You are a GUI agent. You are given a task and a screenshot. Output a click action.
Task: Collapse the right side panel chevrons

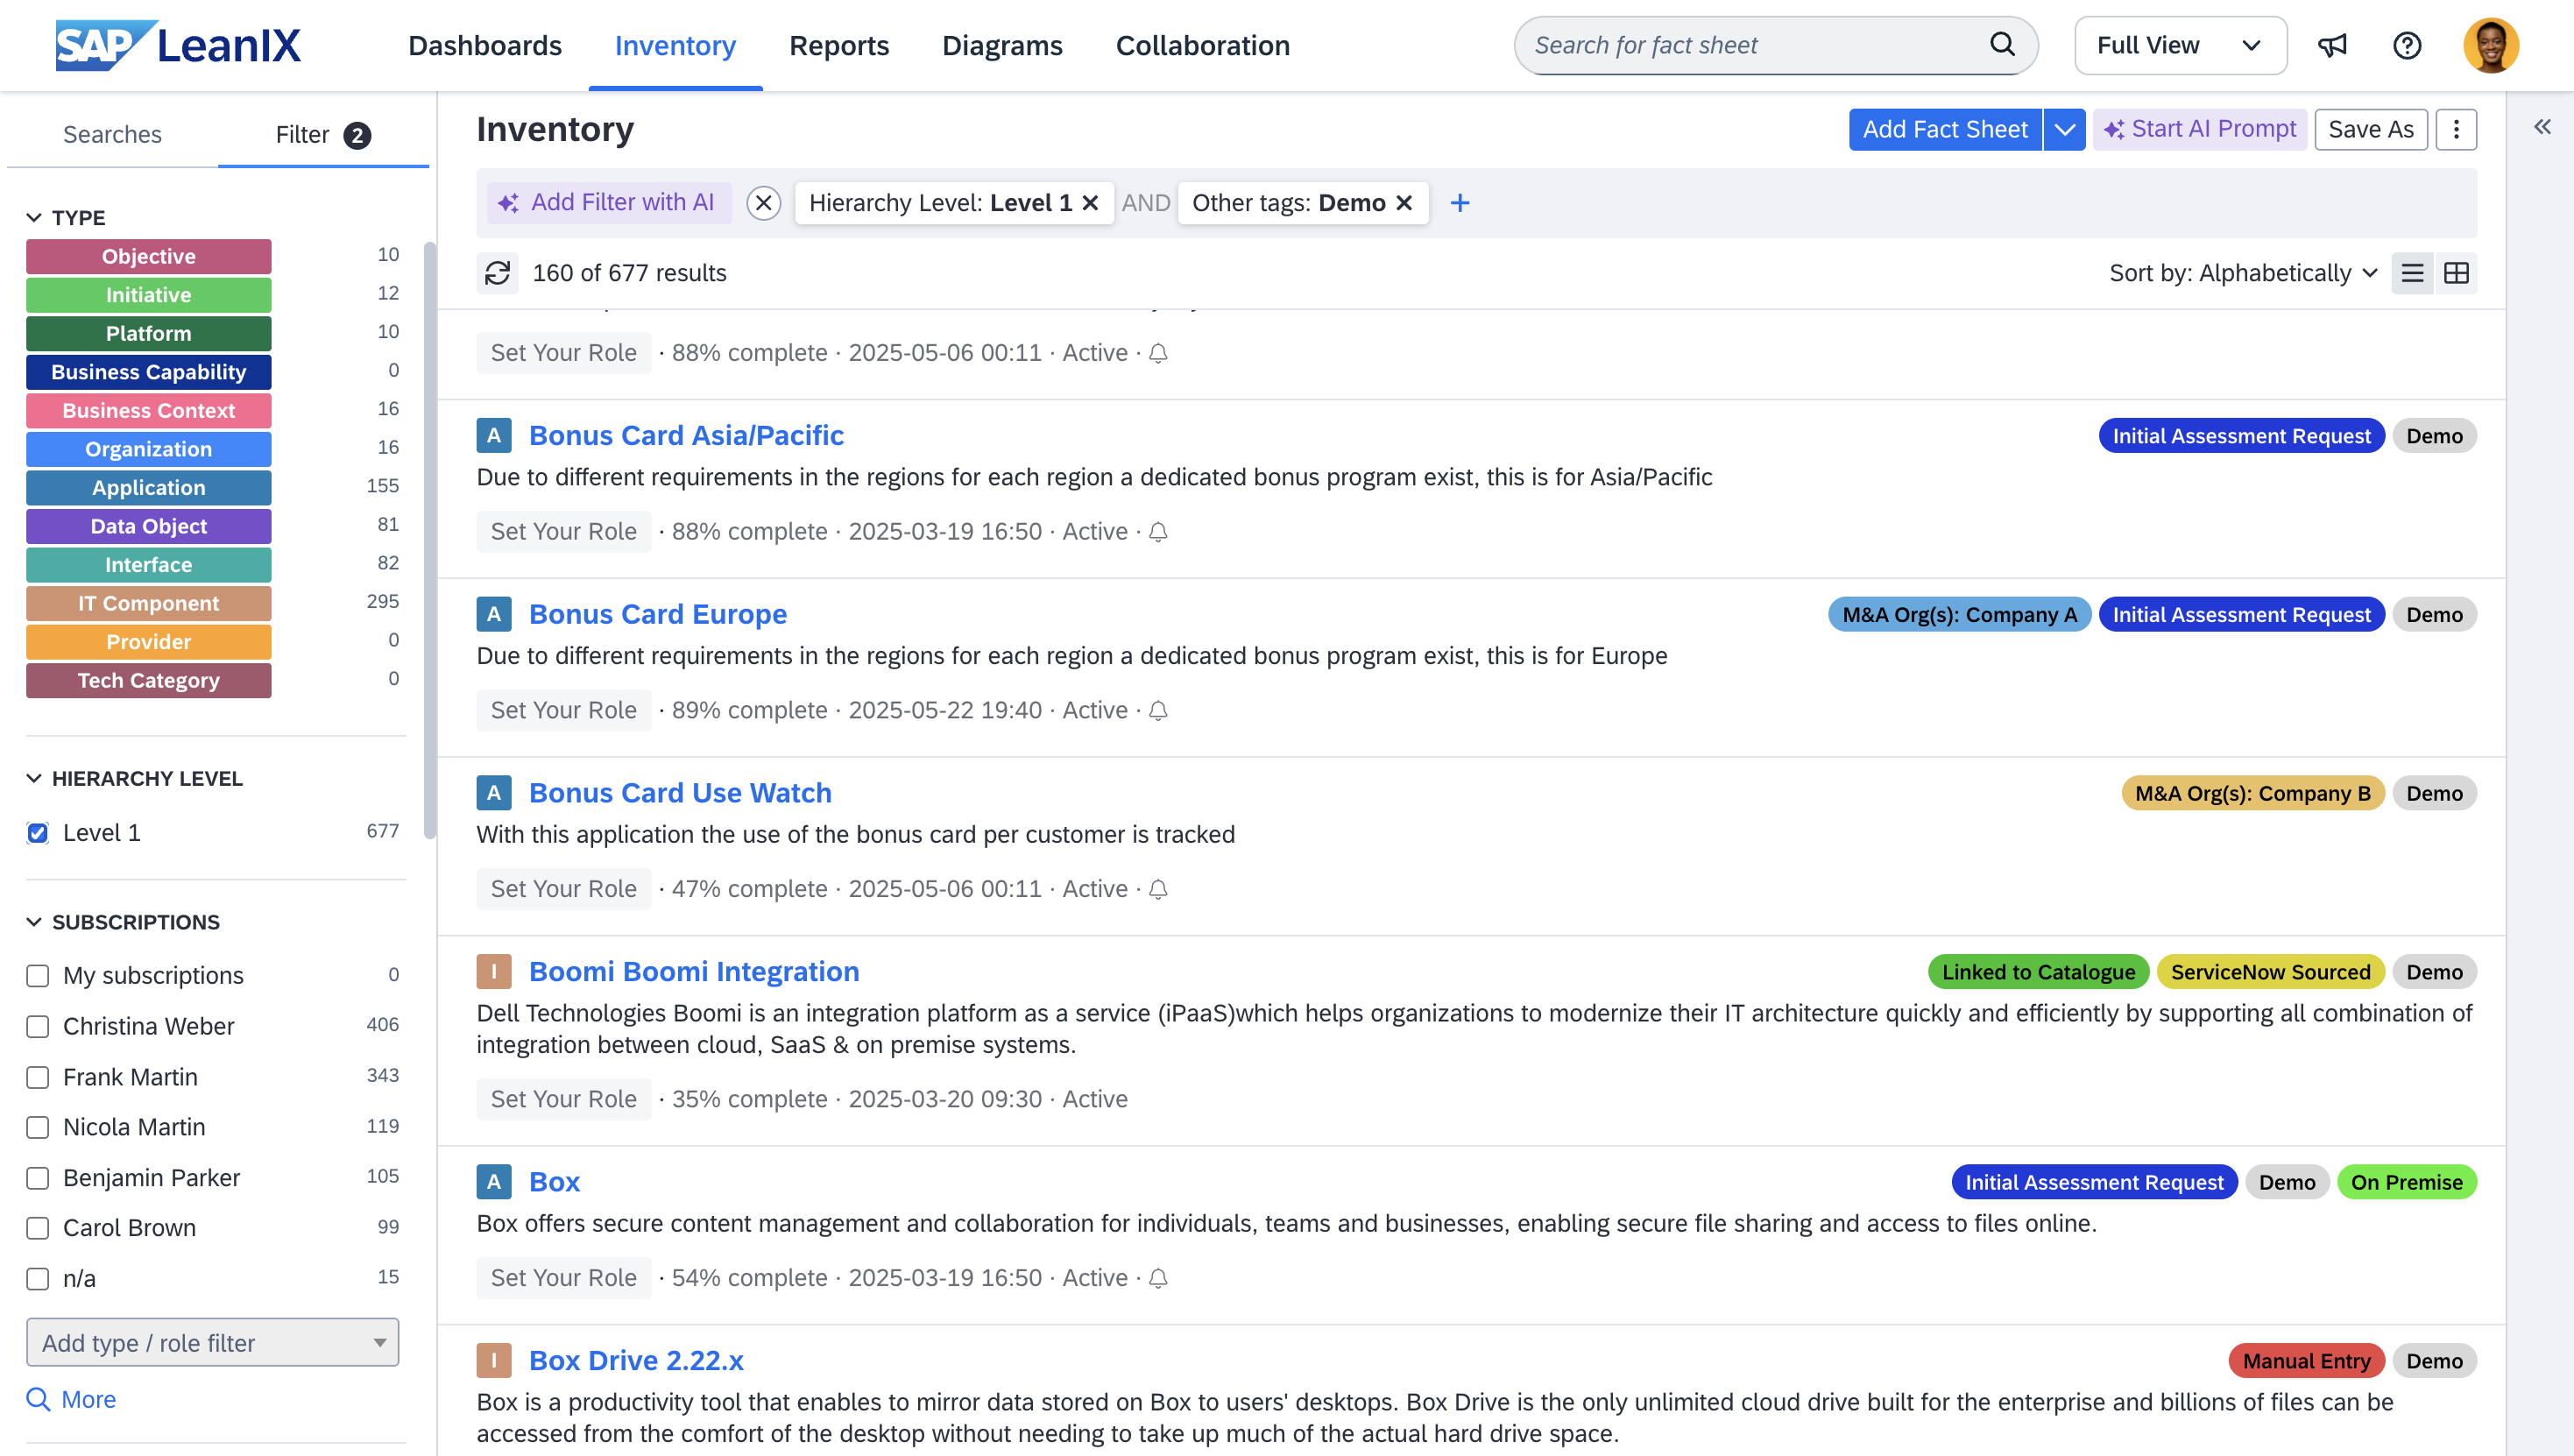[2542, 127]
